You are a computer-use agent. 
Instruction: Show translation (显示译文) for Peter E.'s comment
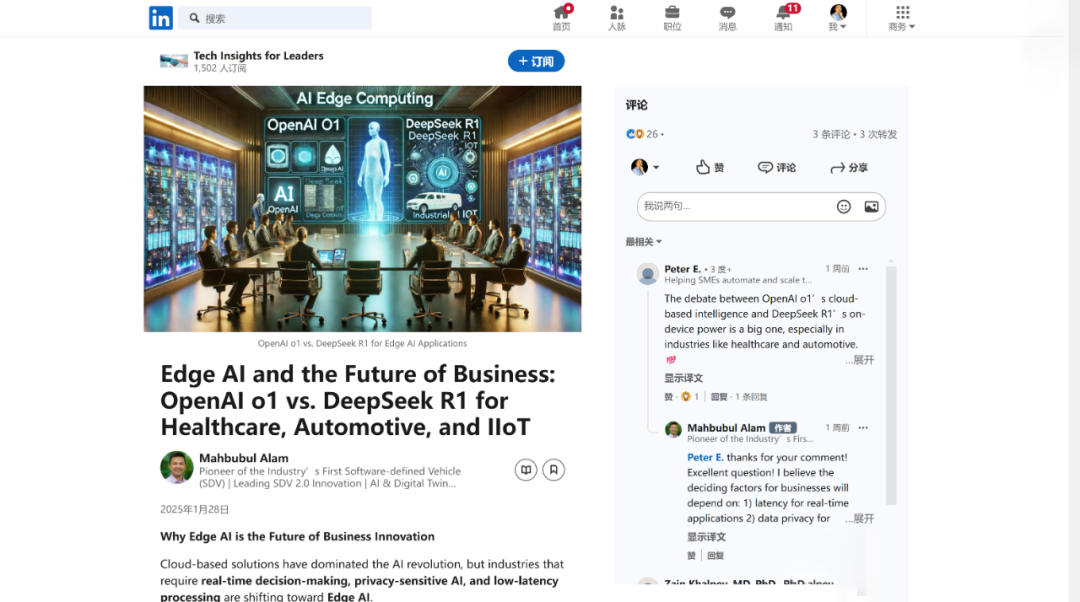683,378
